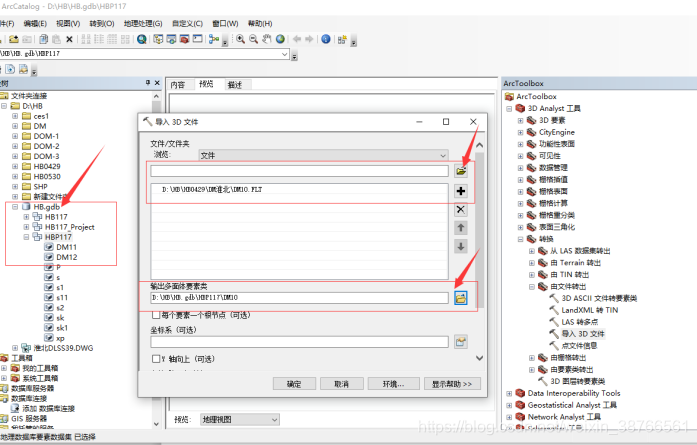Select the Identify info tool
This screenshot has height=445, width=697.
coord(326,39)
